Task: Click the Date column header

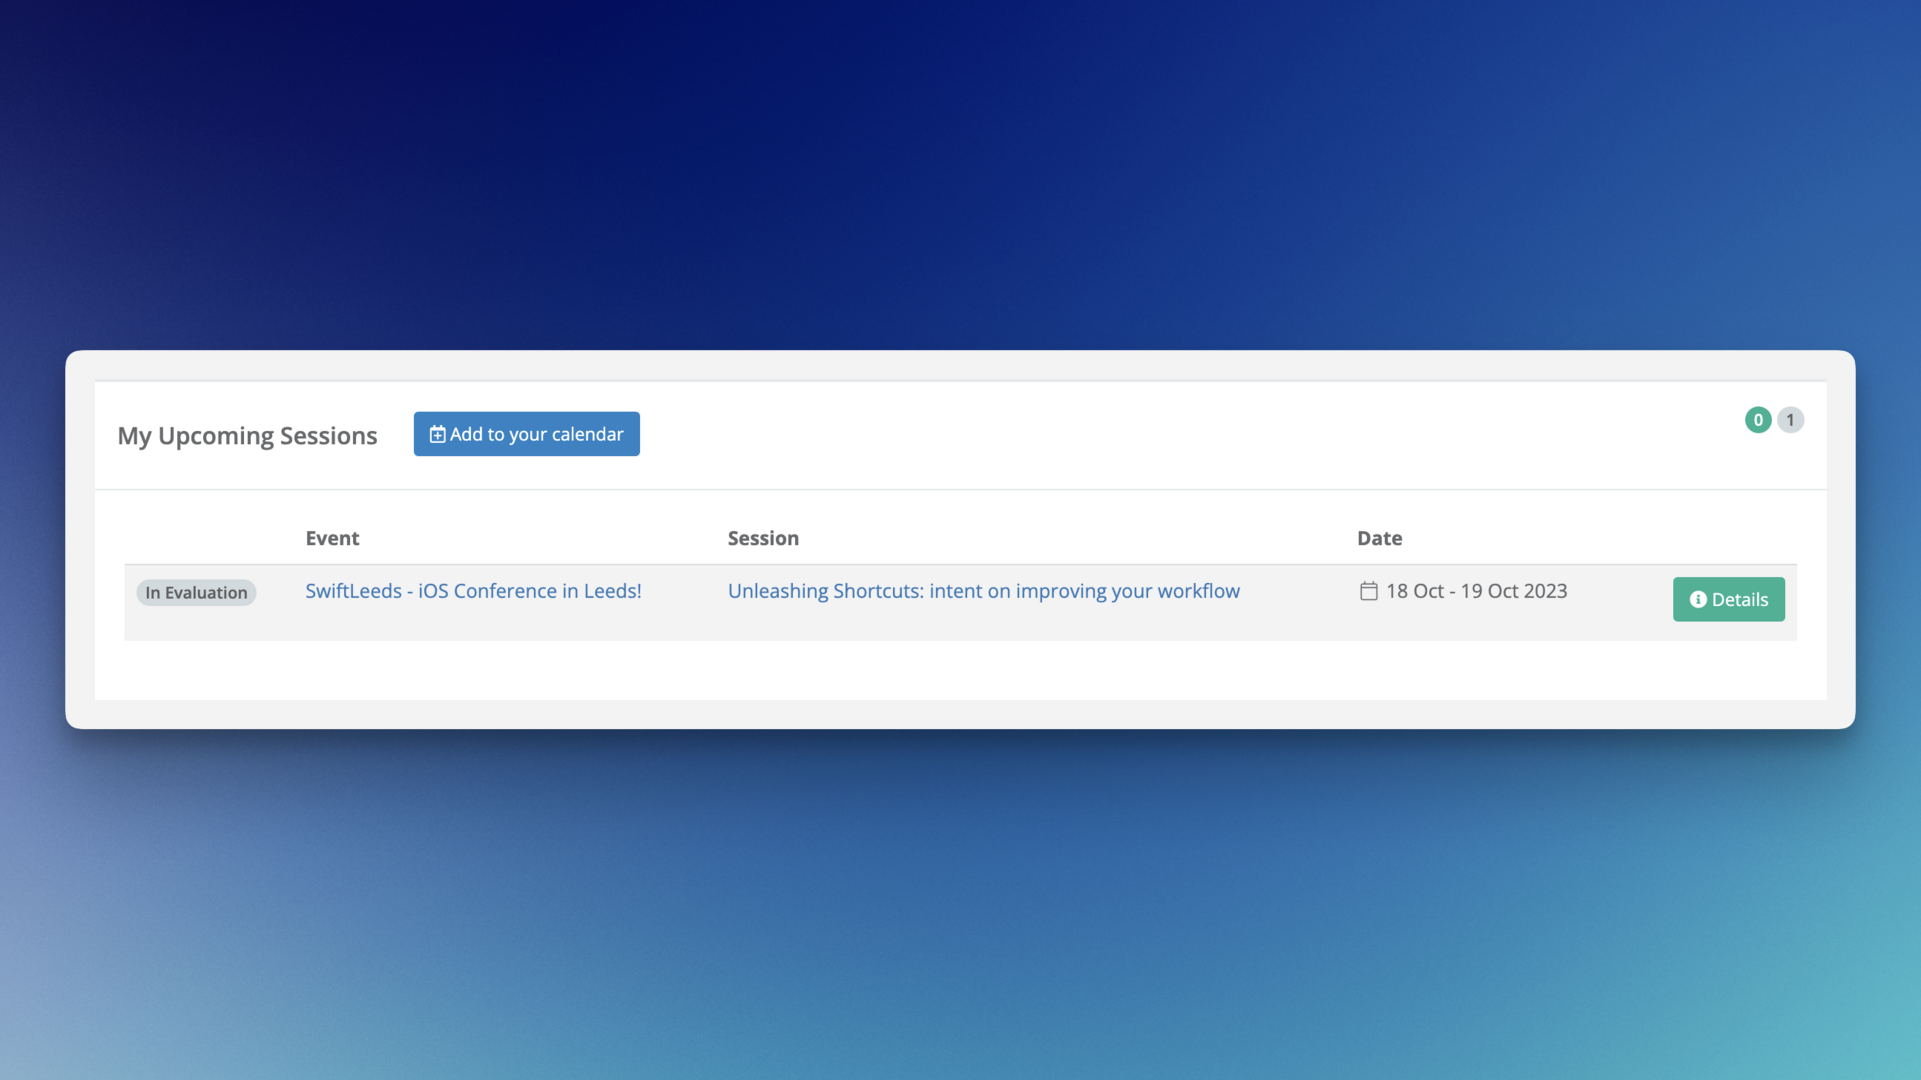Action: click(1379, 538)
